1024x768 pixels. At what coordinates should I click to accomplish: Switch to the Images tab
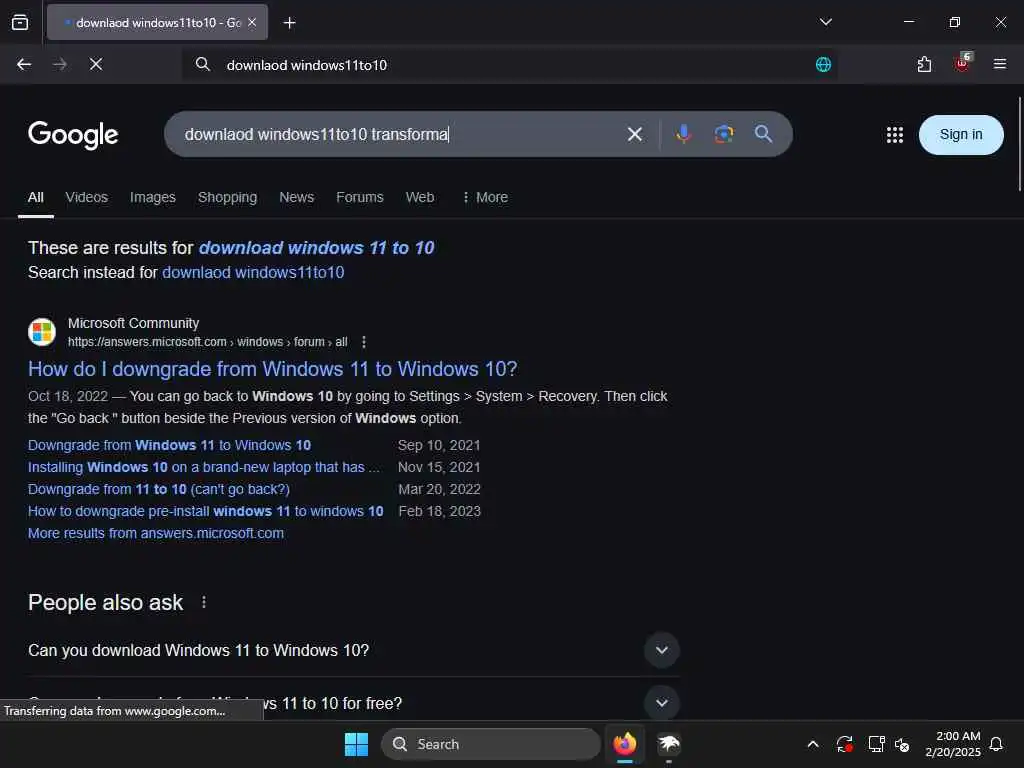click(x=153, y=197)
